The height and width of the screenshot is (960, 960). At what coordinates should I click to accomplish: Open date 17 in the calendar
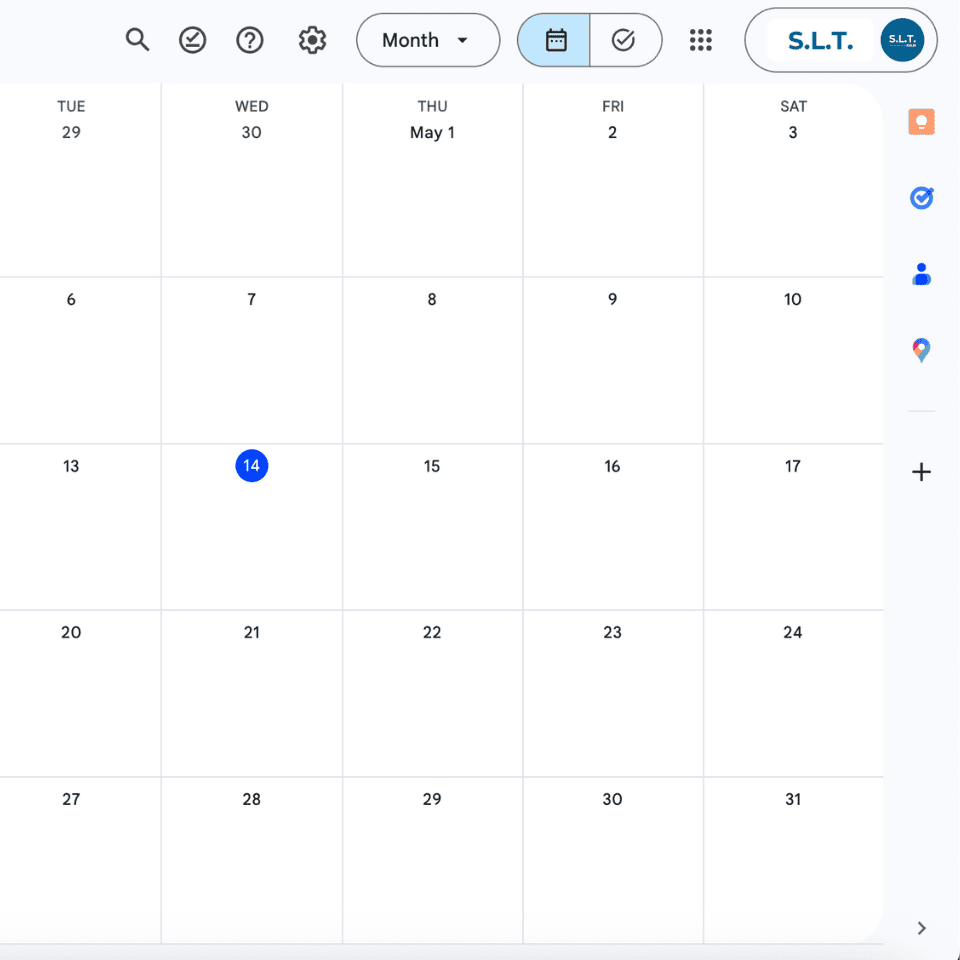click(793, 466)
